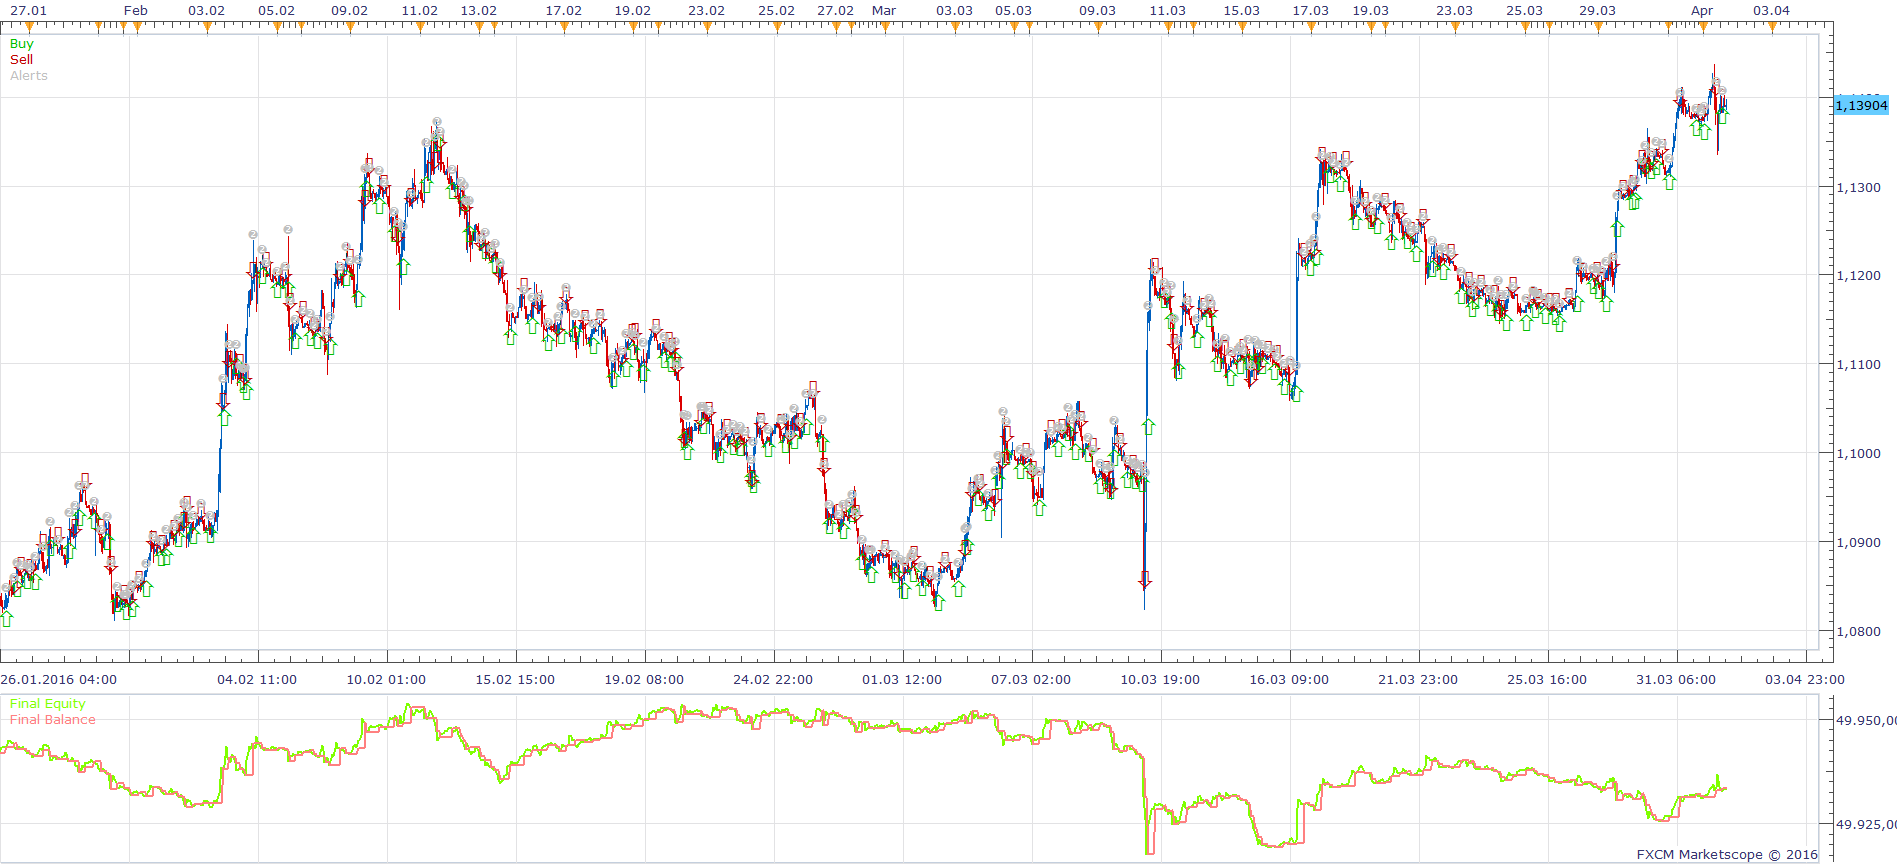Click the orange marker under 23.02
The height and width of the screenshot is (864, 1899).
tap(707, 27)
